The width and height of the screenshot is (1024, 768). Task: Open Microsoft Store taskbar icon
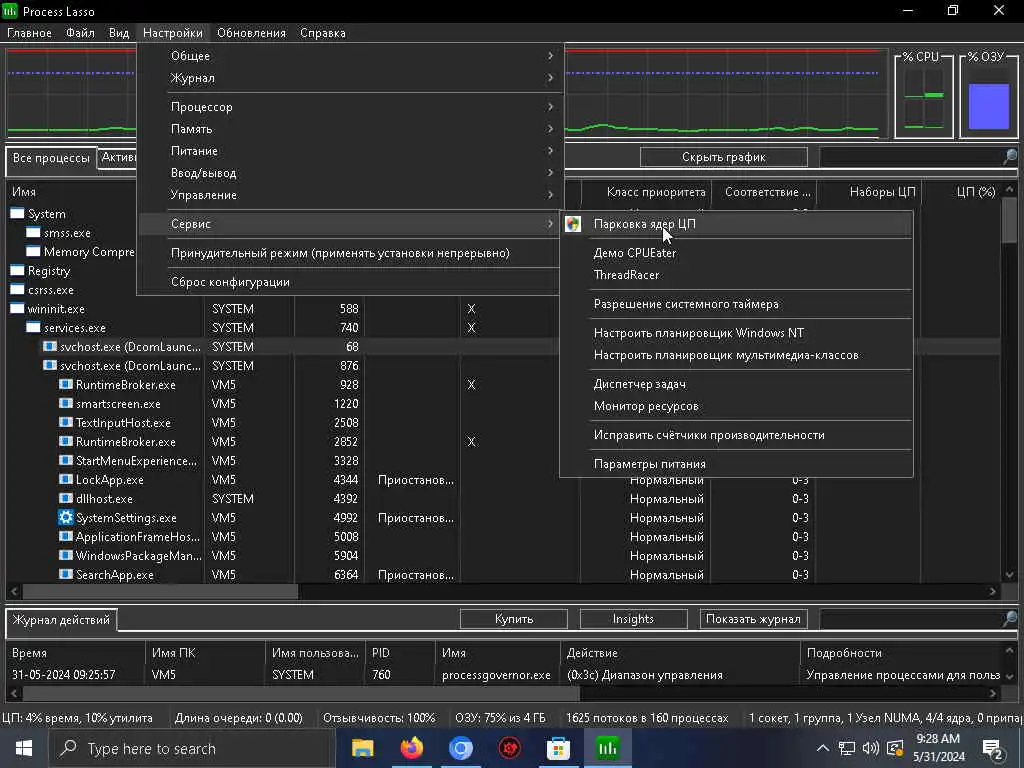(x=558, y=748)
